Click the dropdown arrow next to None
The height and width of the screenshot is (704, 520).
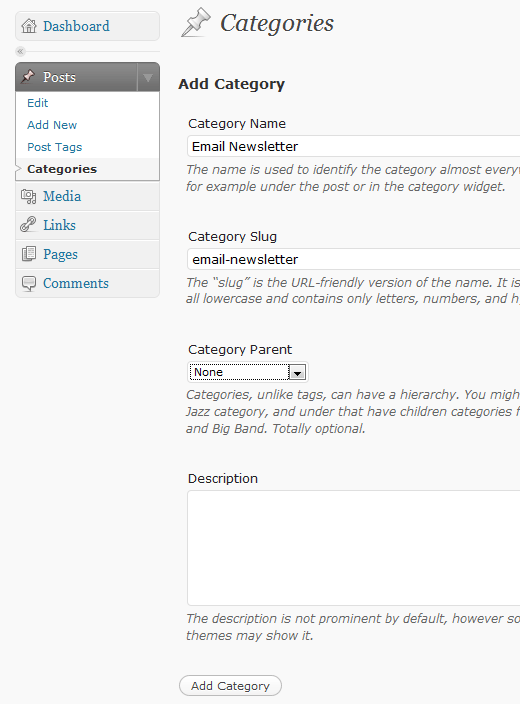coord(297,373)
